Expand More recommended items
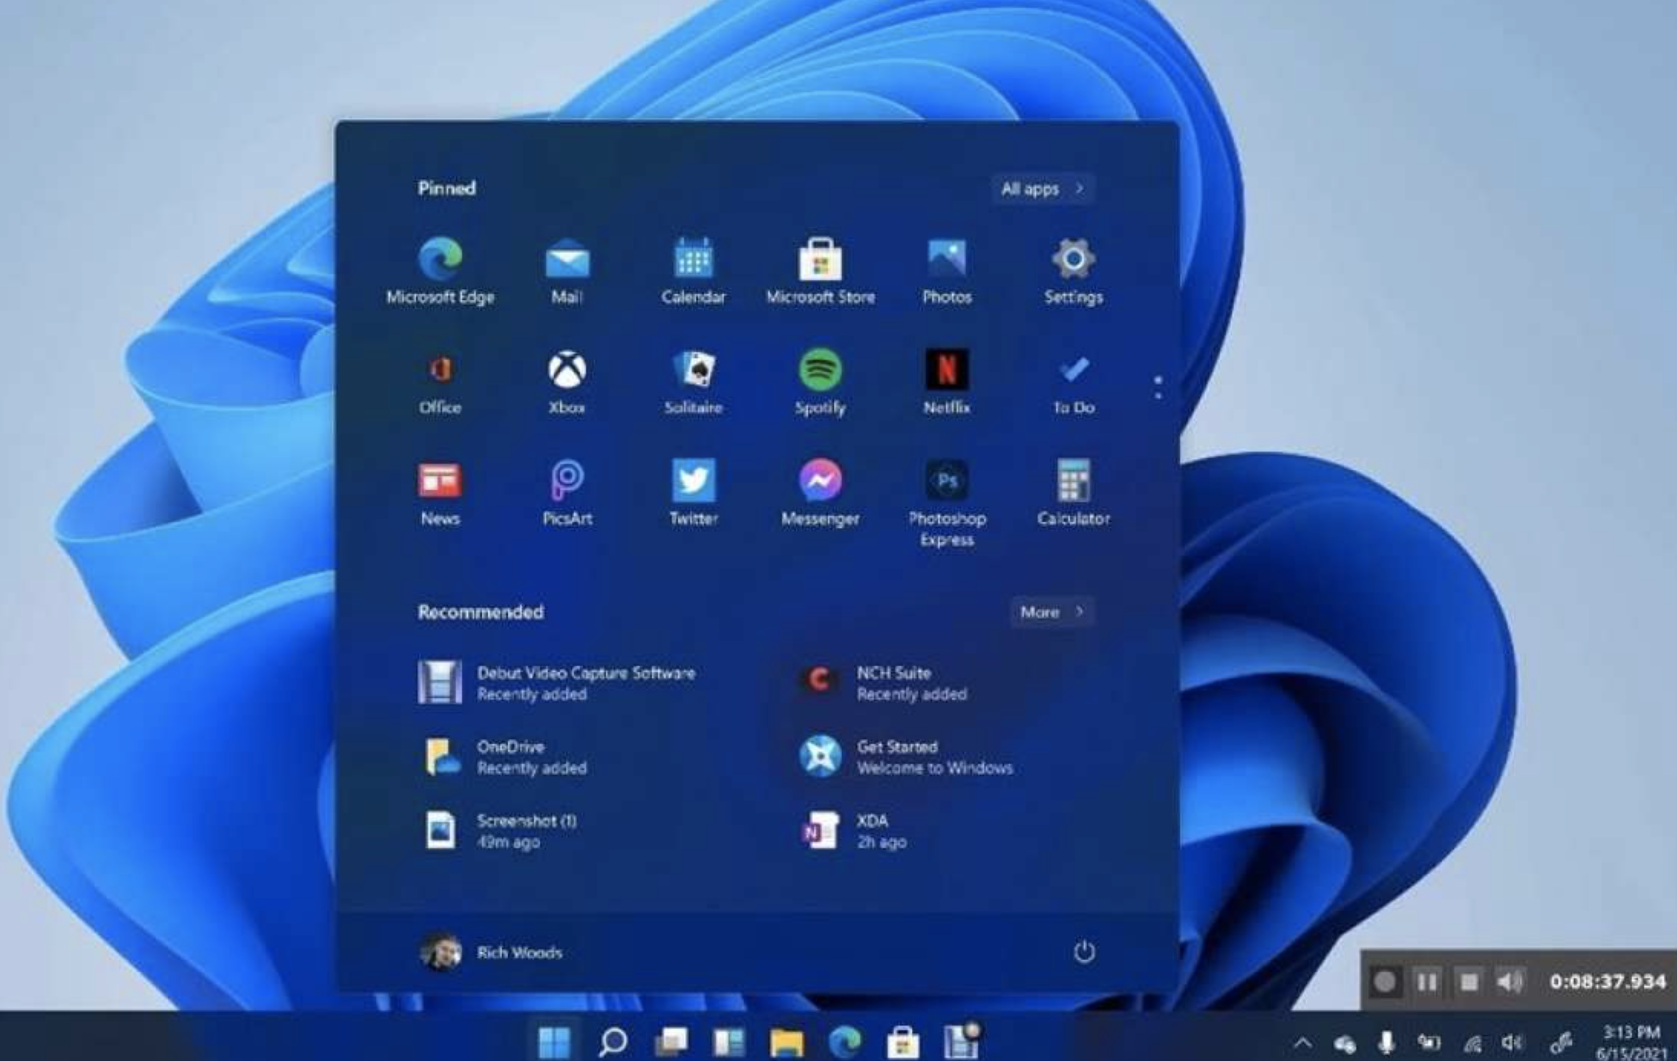Screen dimensions: 1677x1061 pos(1051,612)
